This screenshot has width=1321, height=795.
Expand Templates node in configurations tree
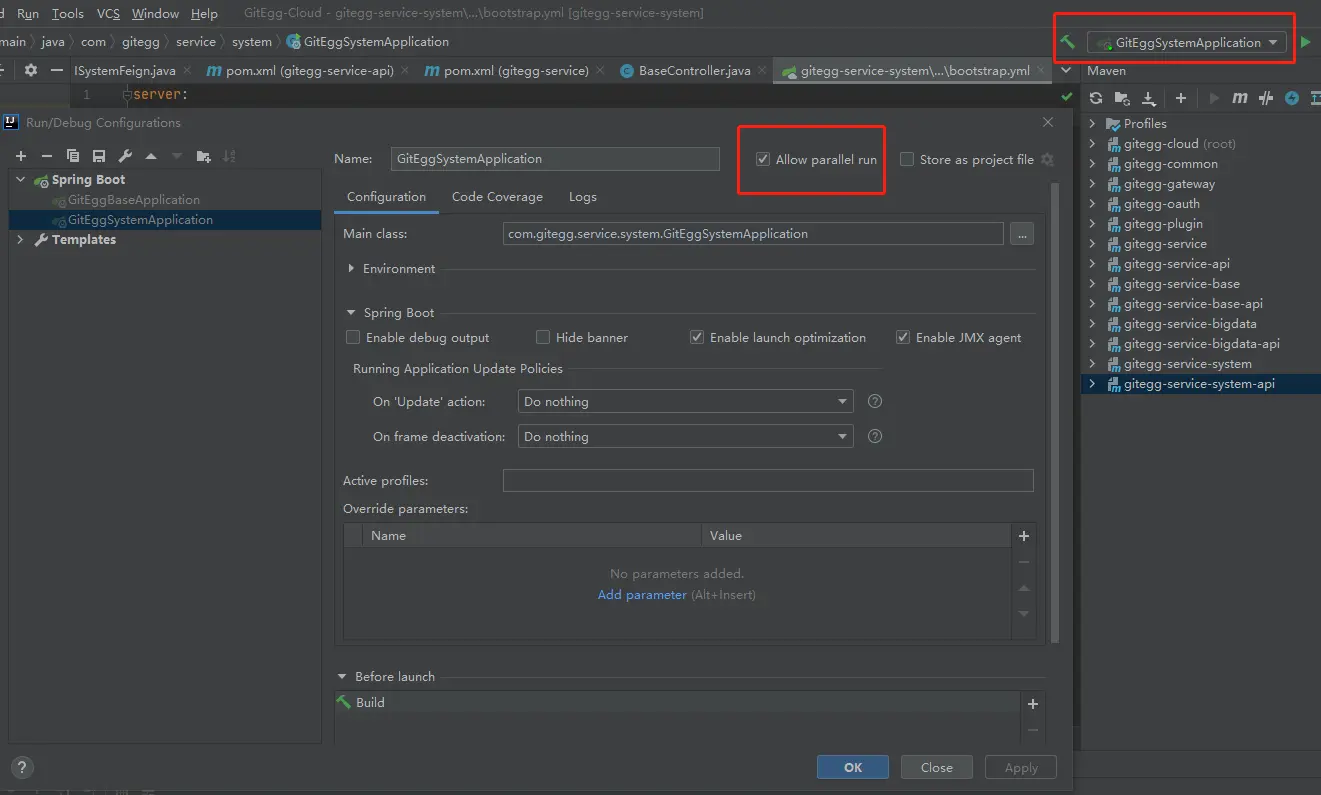21,240
